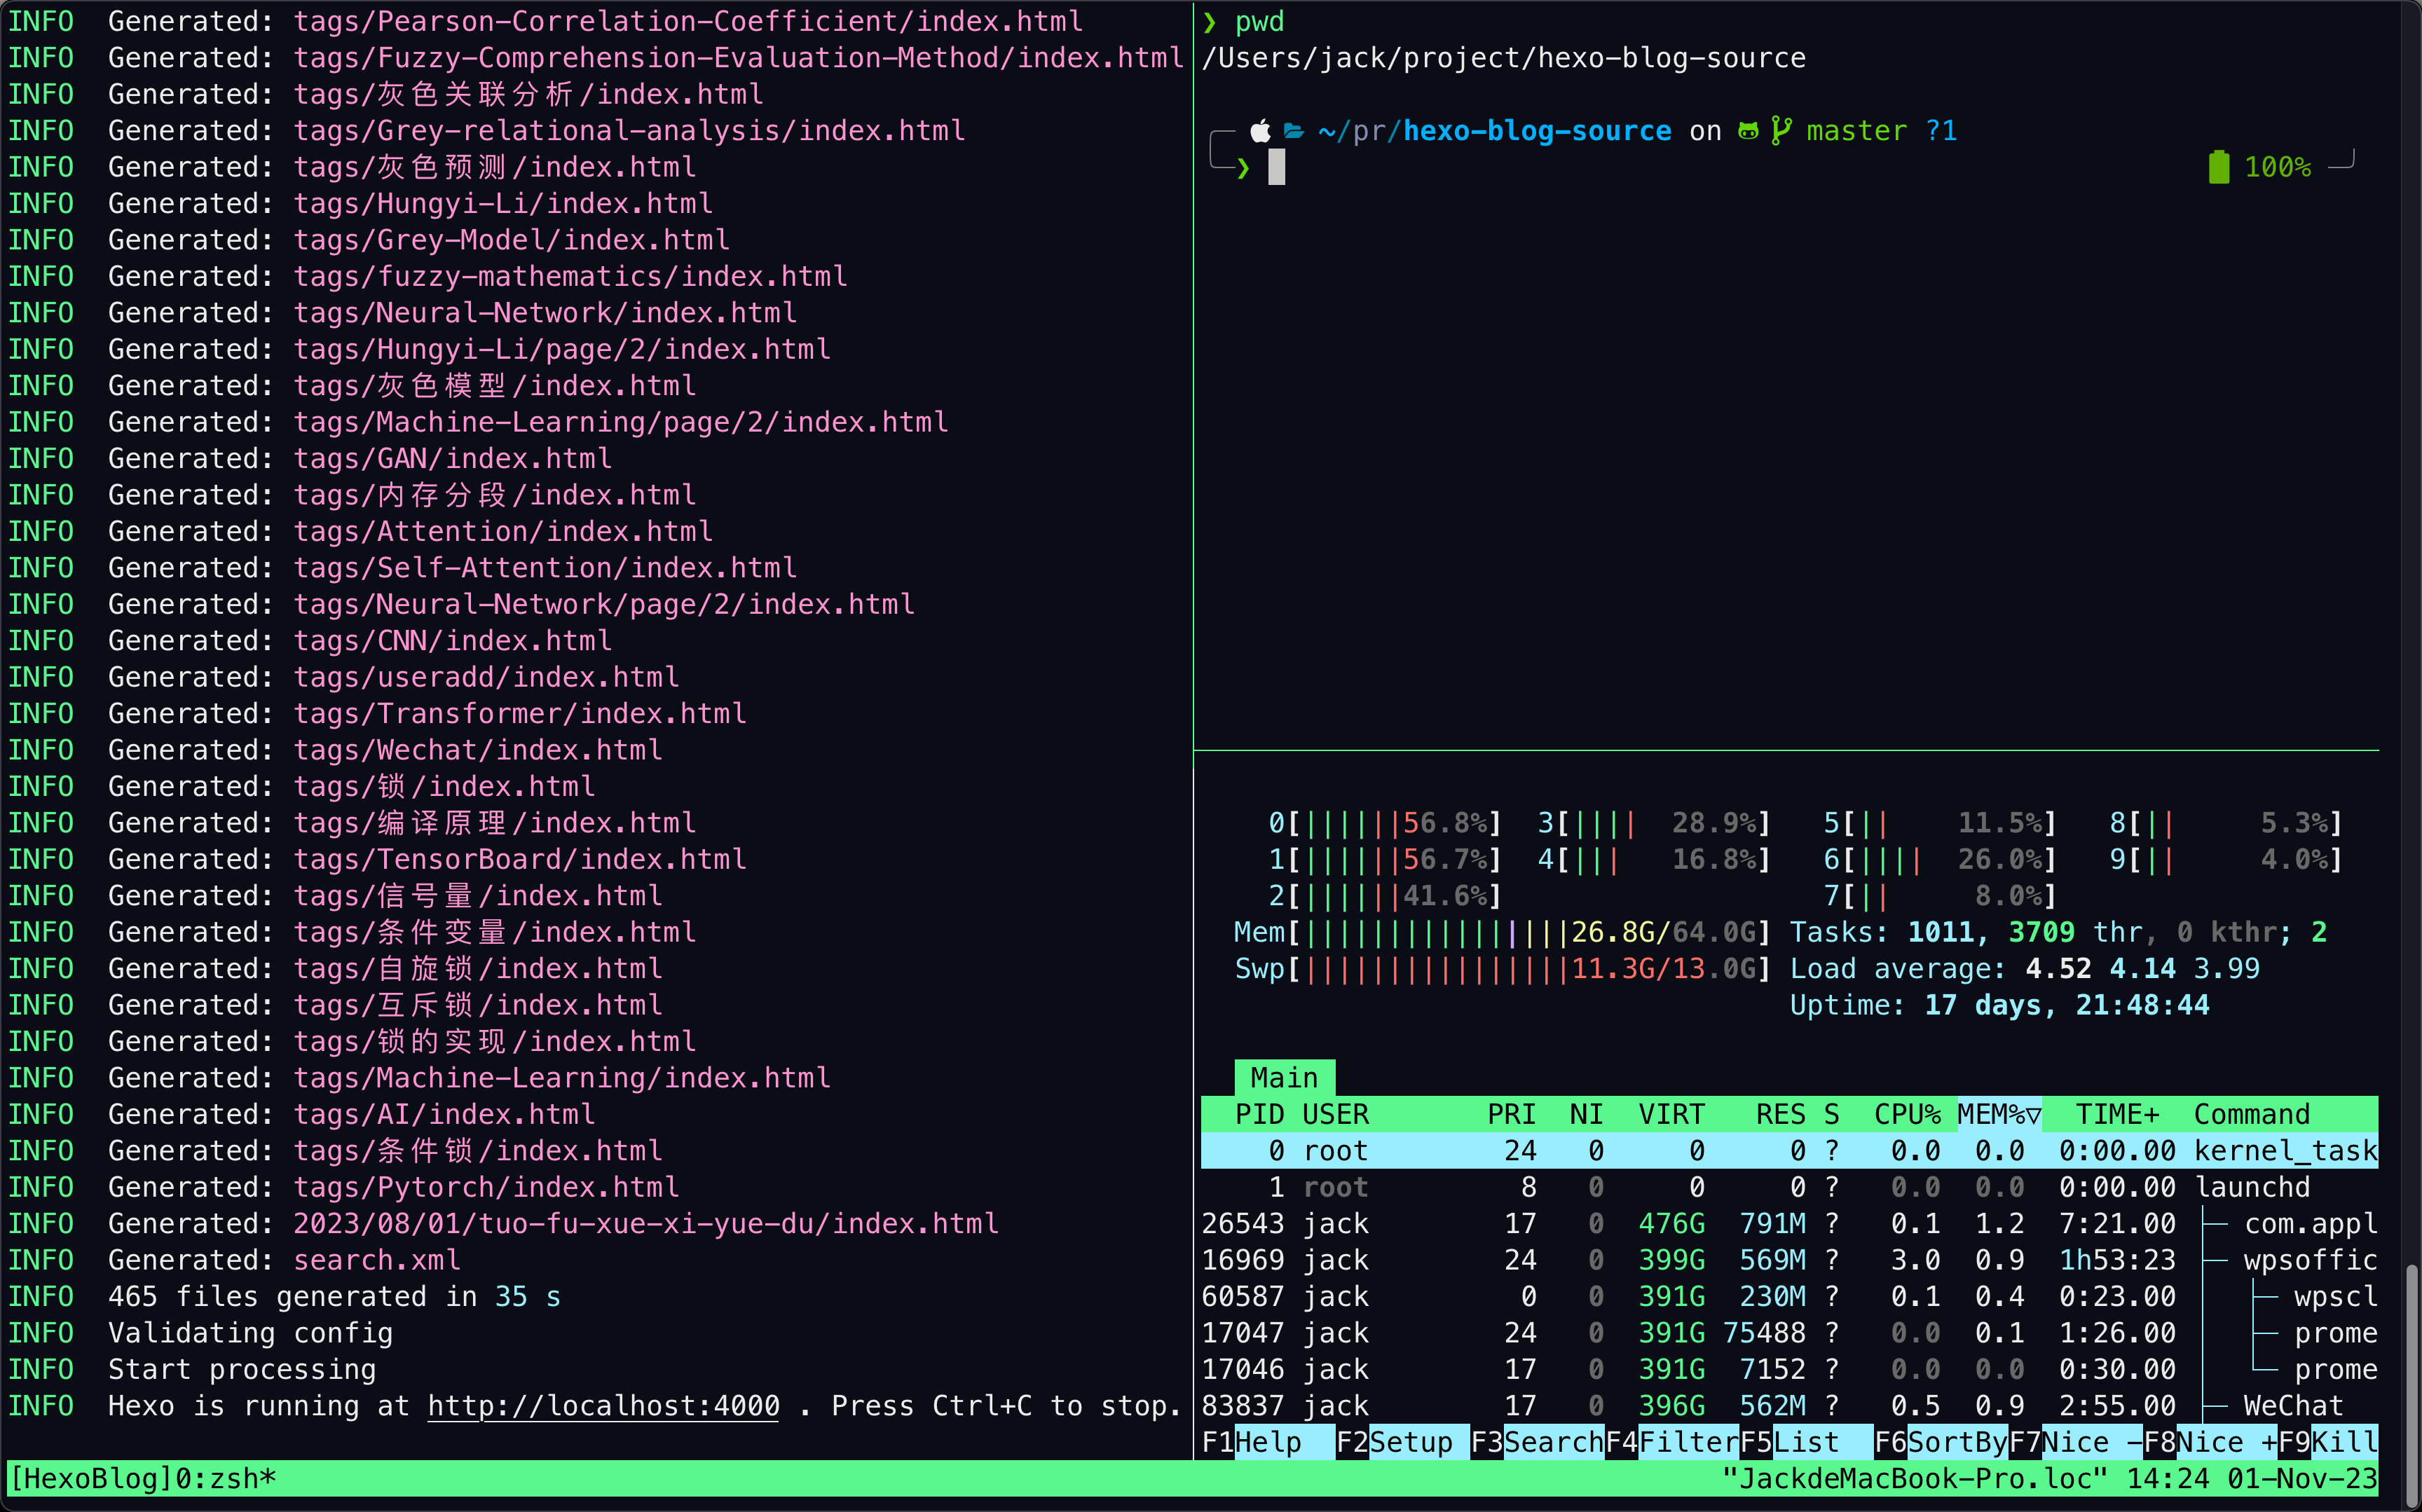
Task: Click the Apple logo in the shell prompt
Action: [1260, 131]
